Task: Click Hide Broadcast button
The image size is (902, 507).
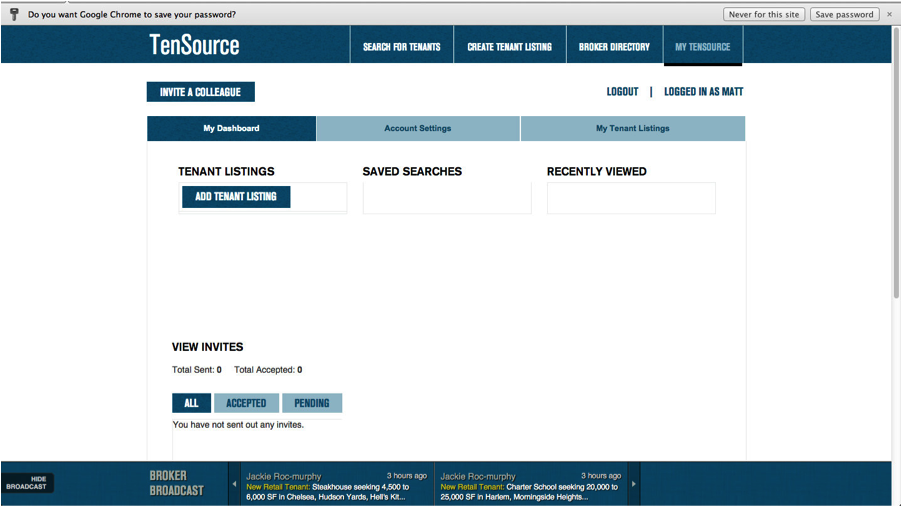Action: click(x=27, y=483)
